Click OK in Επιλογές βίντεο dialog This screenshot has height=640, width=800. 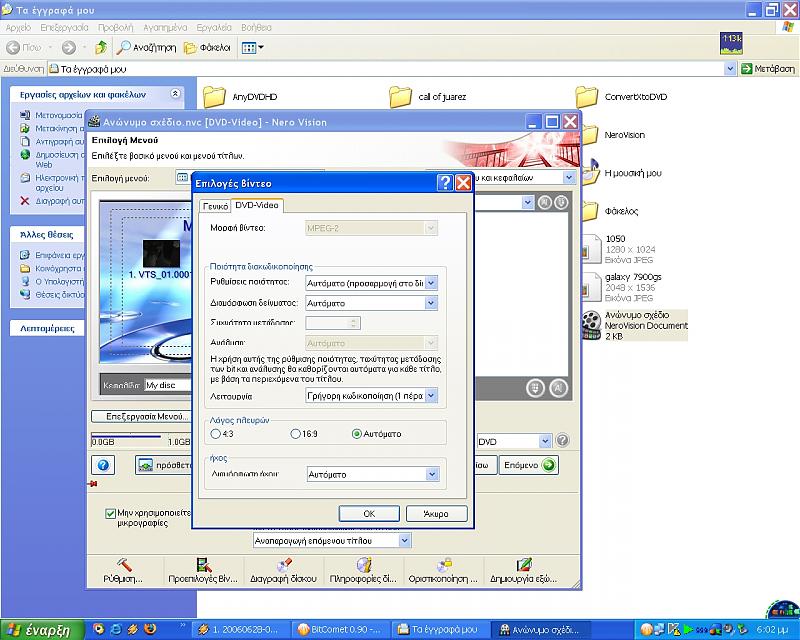(369, 513)
